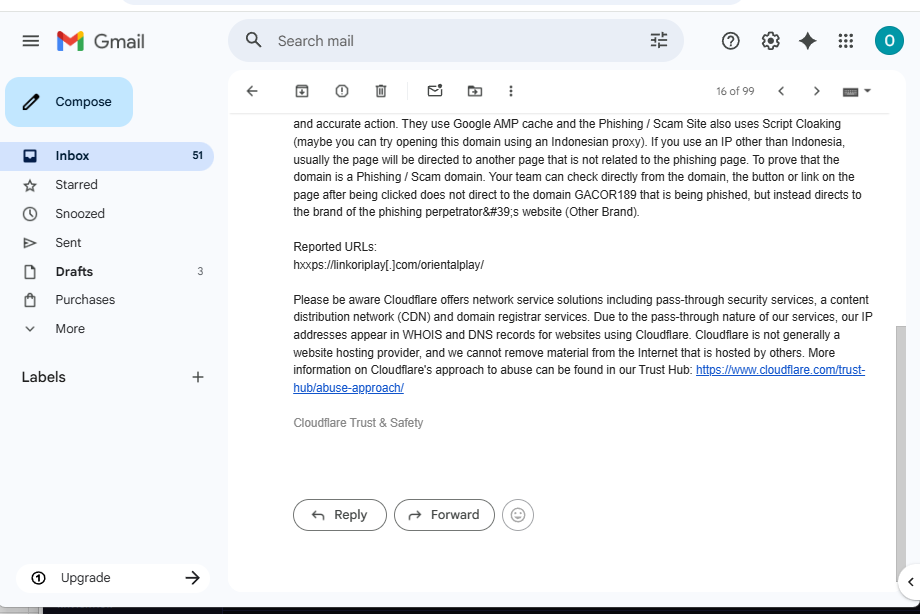Click the email vertical scrollbar
Screen dimensions: 920x614
(x=901, y=453)
